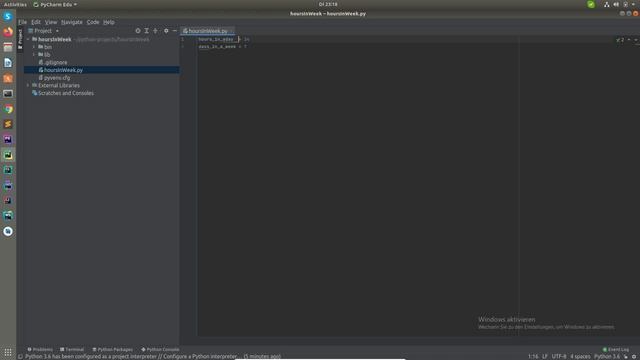
Task: Select hoursInWeek.py in project tree
Action: pos(102,70)
